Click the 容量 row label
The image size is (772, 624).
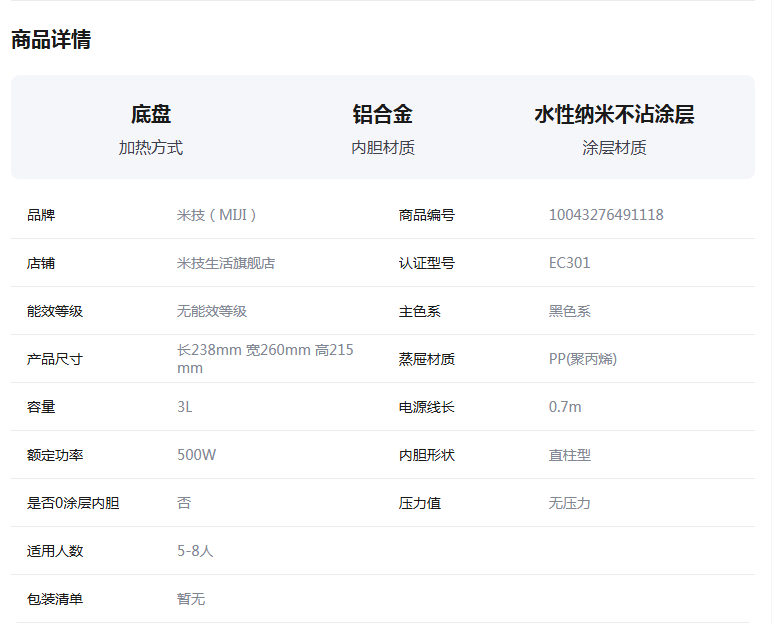41,407
